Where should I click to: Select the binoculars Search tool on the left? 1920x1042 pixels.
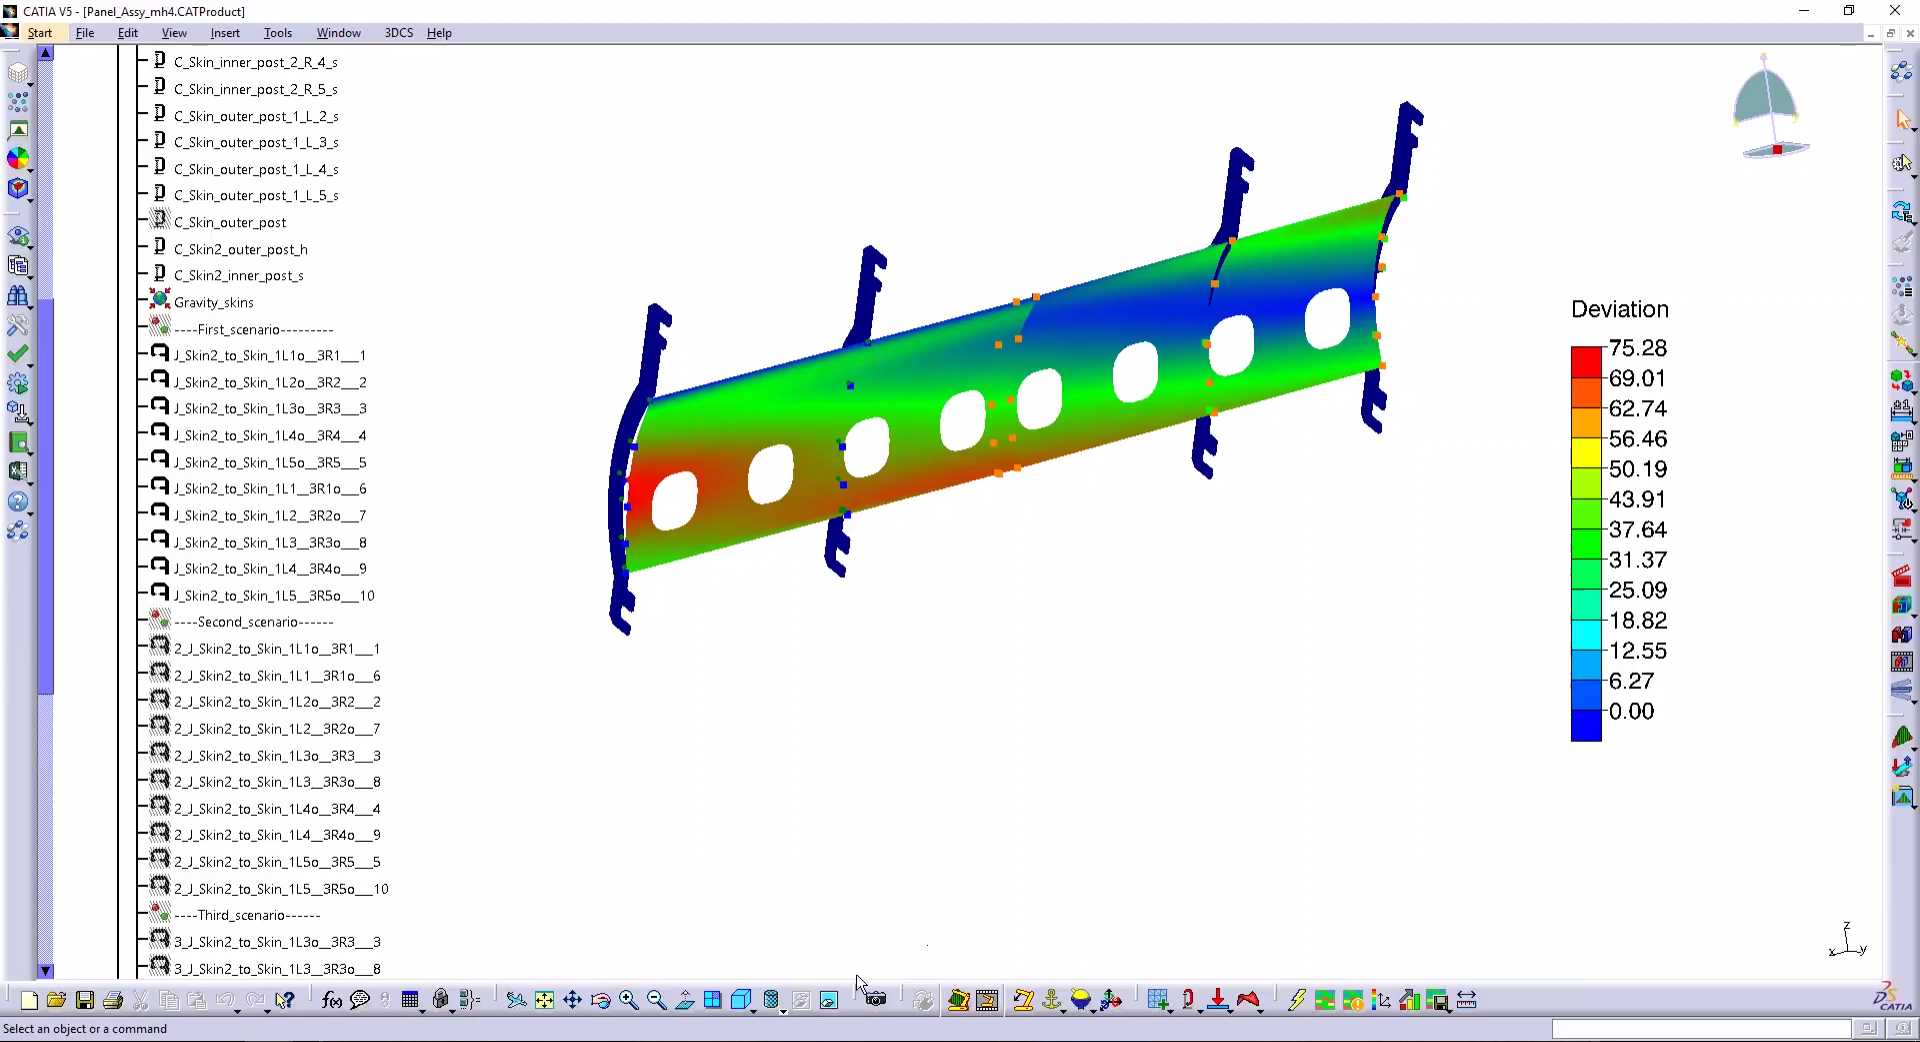click(x=18, y=295)
